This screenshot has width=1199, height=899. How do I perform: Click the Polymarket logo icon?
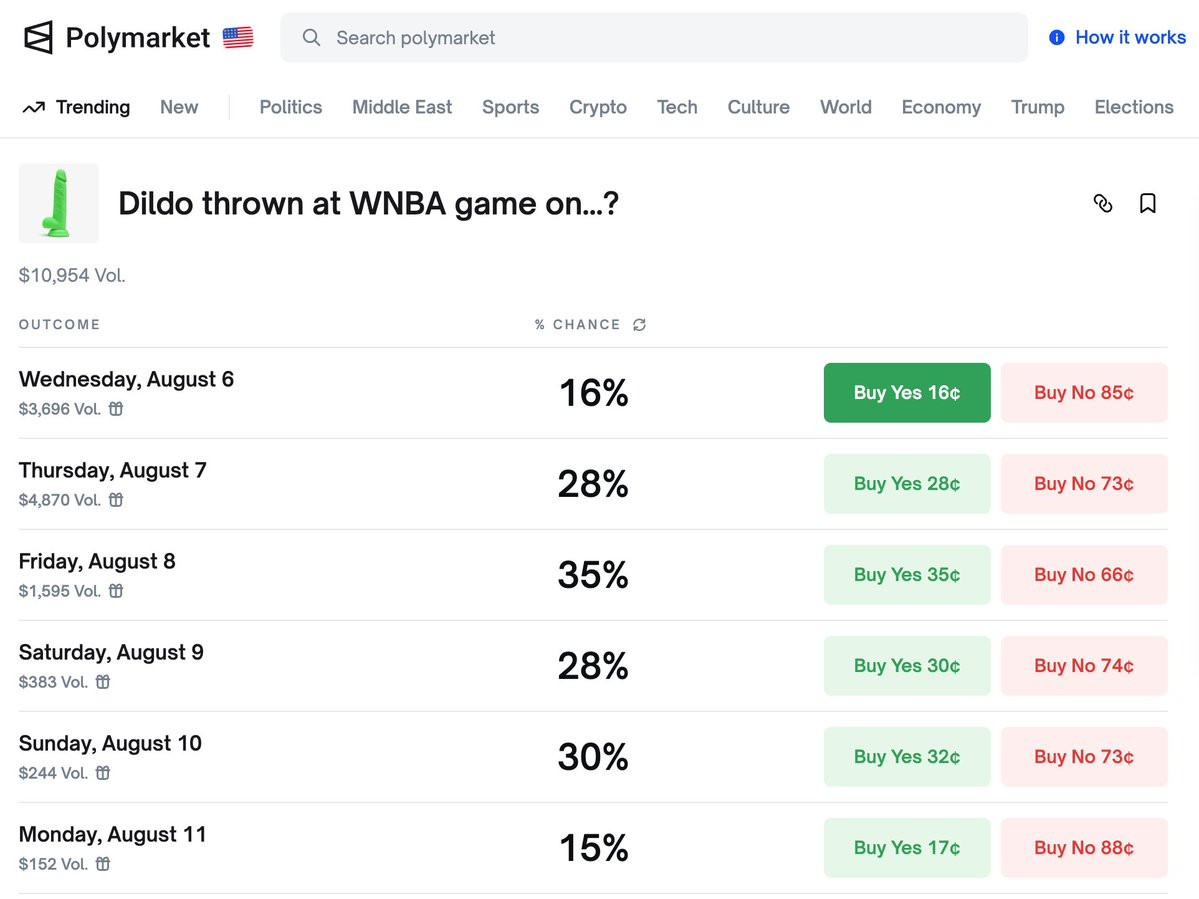pyautogui.click(x=38, y=38)
